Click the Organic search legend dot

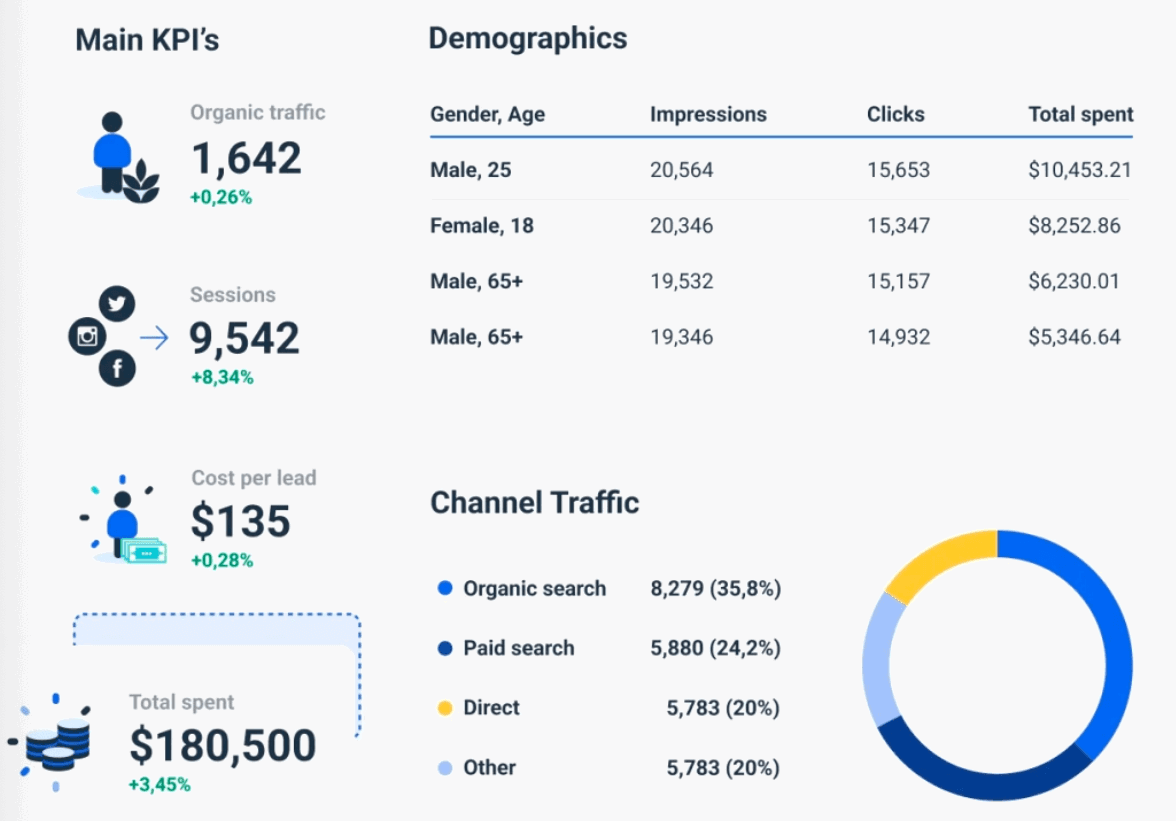click(x=445, y=588)
